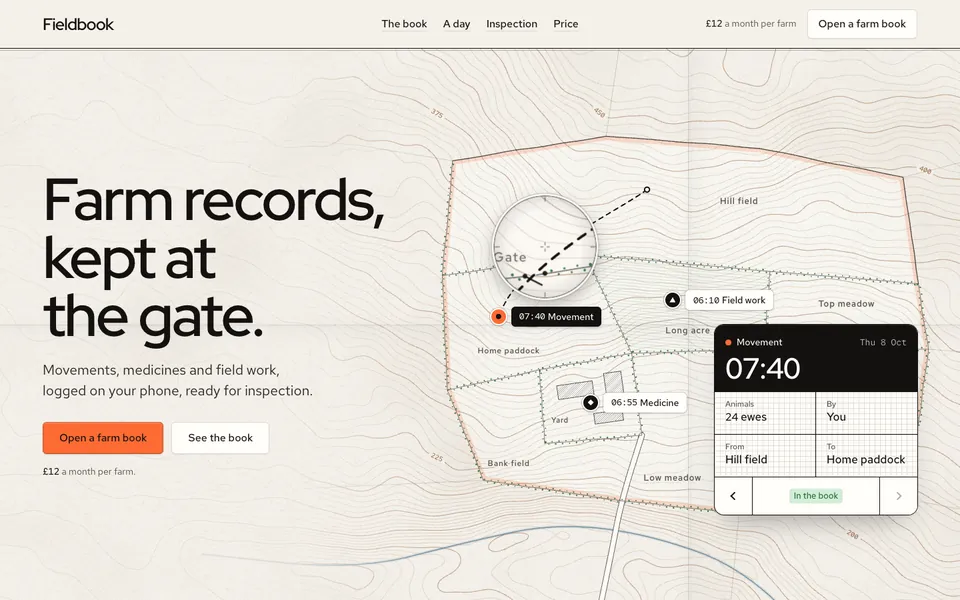This screenshot has height=600, width=960.
Task: Click the Home paddock map label
Action: [508, 351]
